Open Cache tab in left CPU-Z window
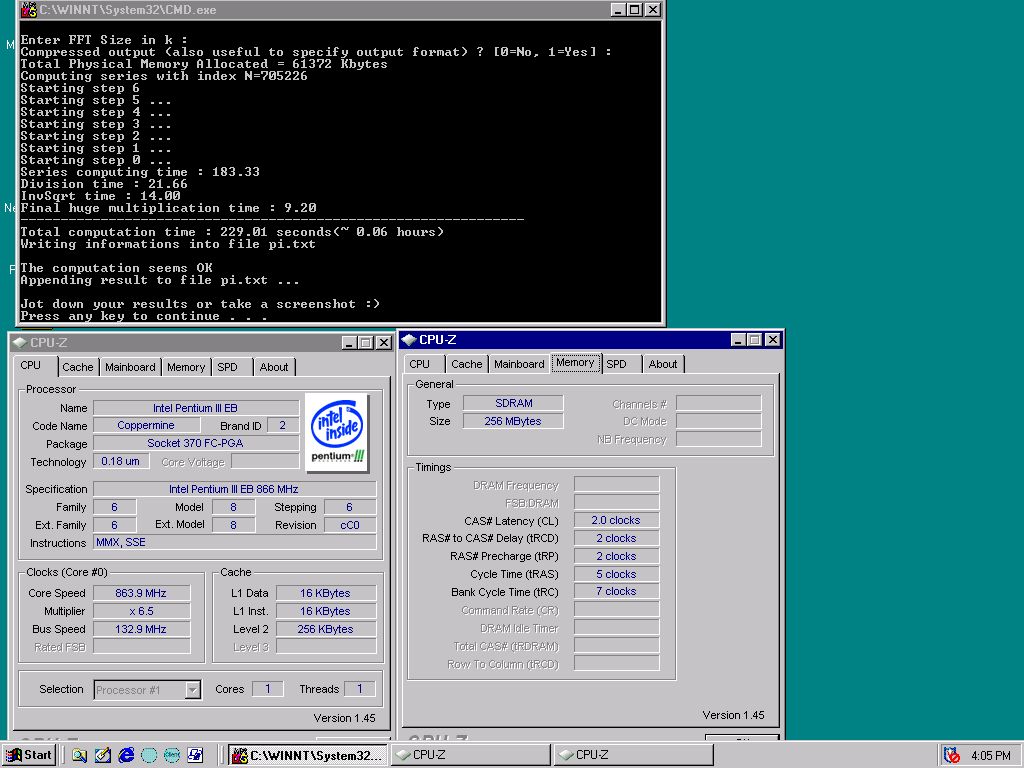Image resolution: width=1024 pixels, height=768 pixels. 78,367
